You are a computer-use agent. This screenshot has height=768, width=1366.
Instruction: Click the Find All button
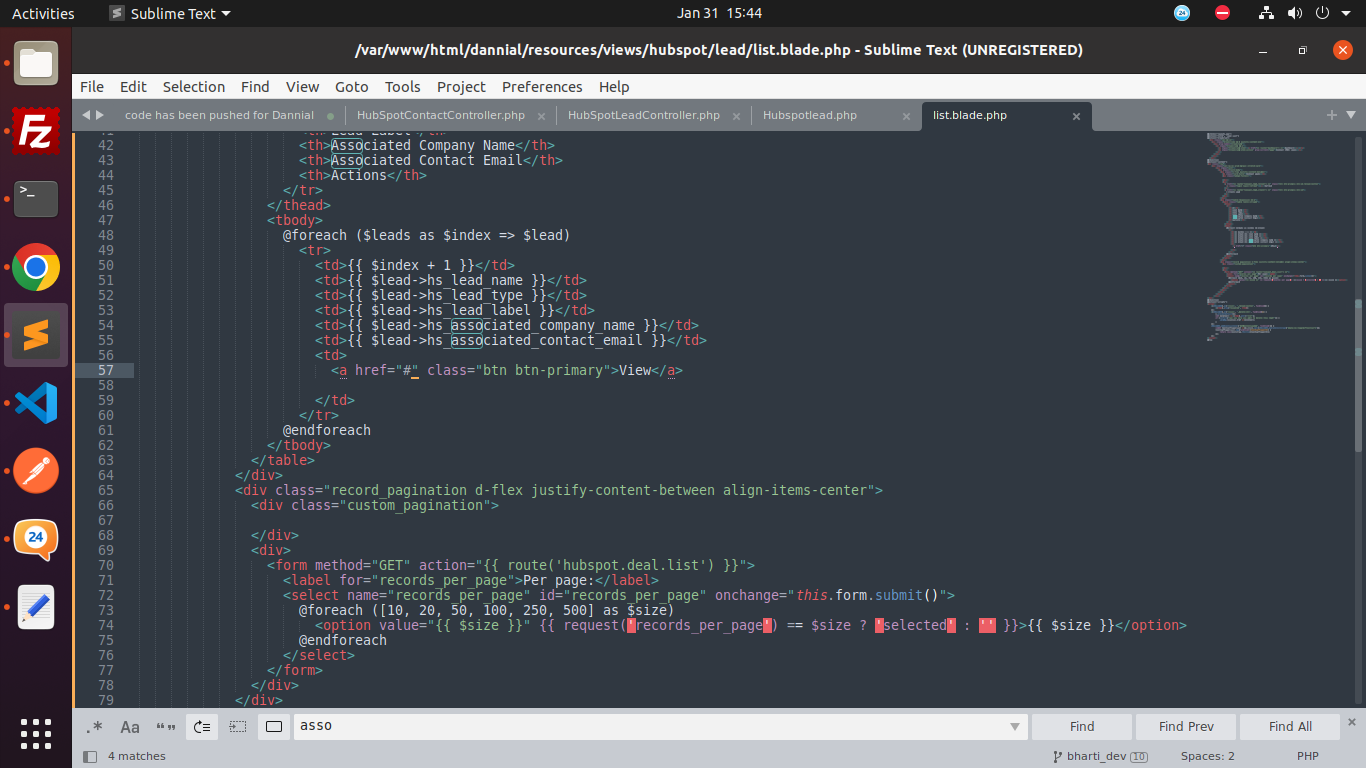pyautogui.click(x=1290, y=727)
